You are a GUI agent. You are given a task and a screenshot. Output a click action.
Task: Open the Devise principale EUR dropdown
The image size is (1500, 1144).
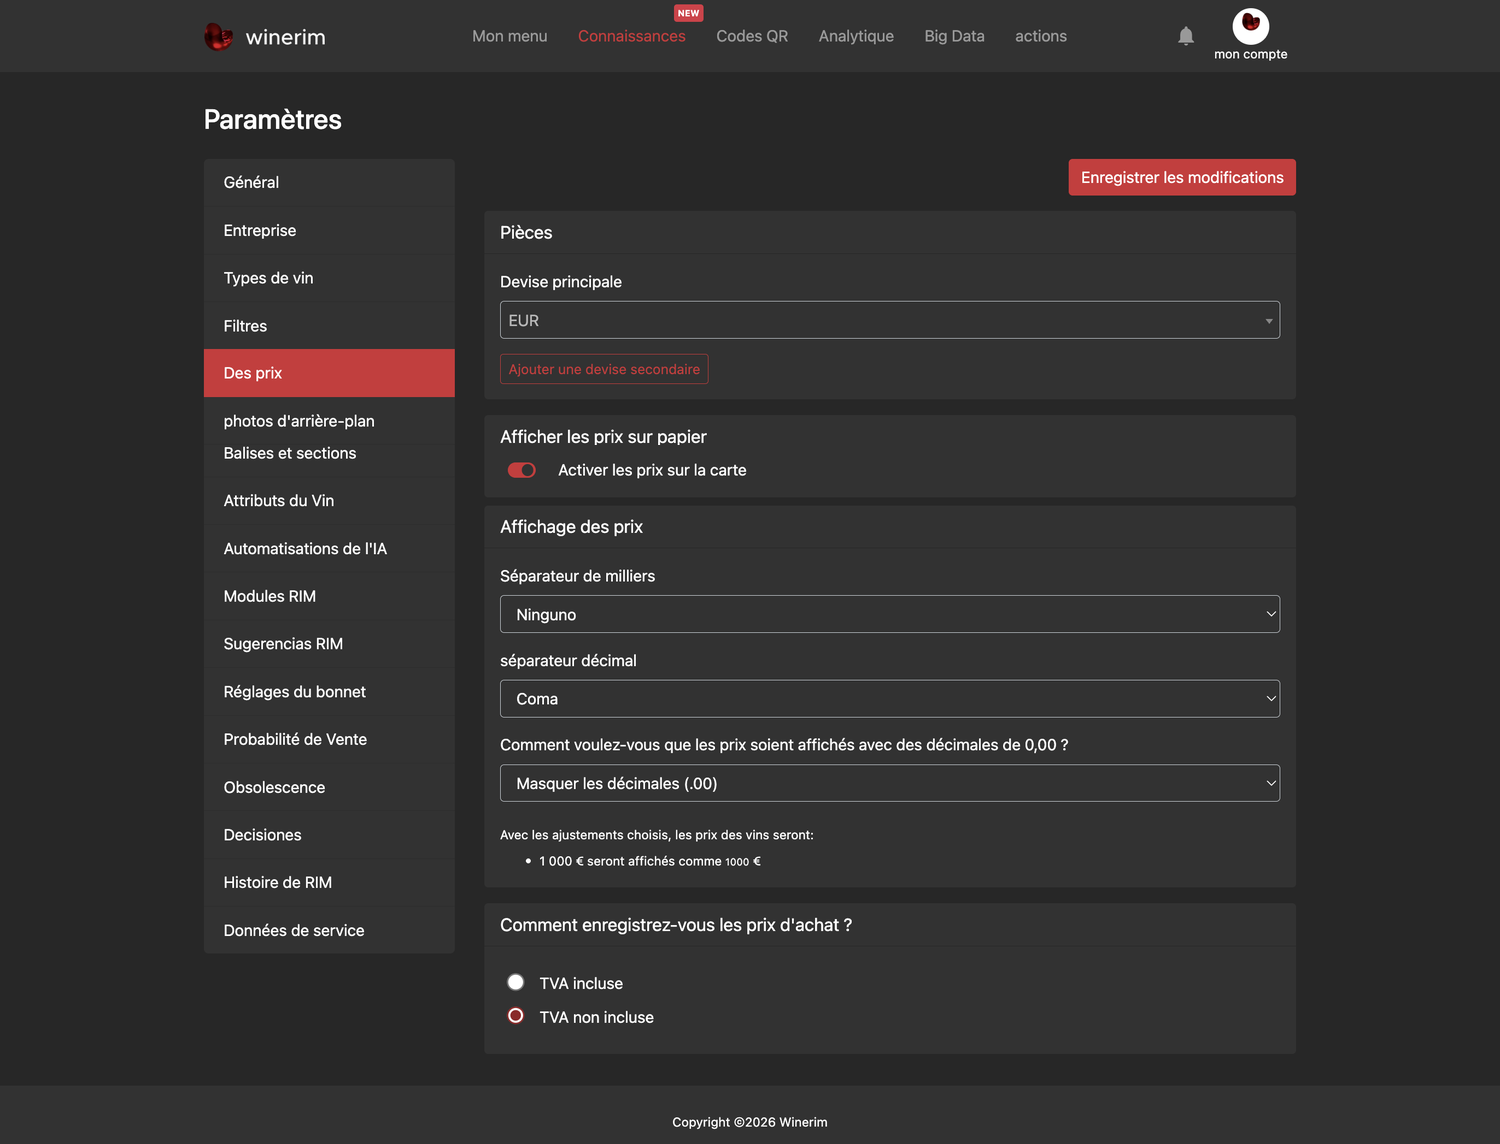point(890,320)
